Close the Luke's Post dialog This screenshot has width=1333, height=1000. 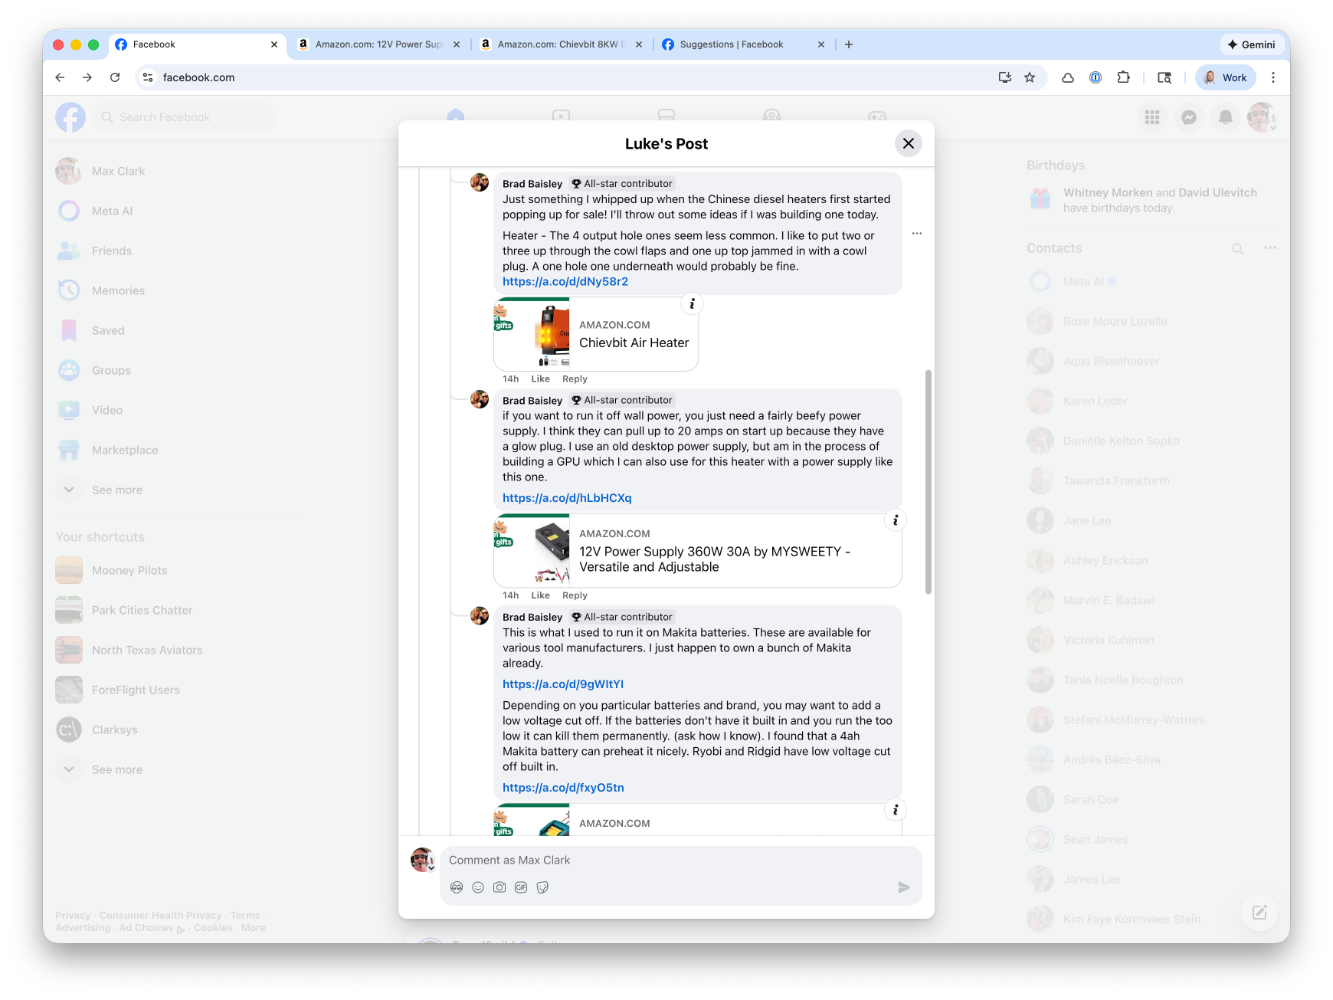tap(908, 143)
